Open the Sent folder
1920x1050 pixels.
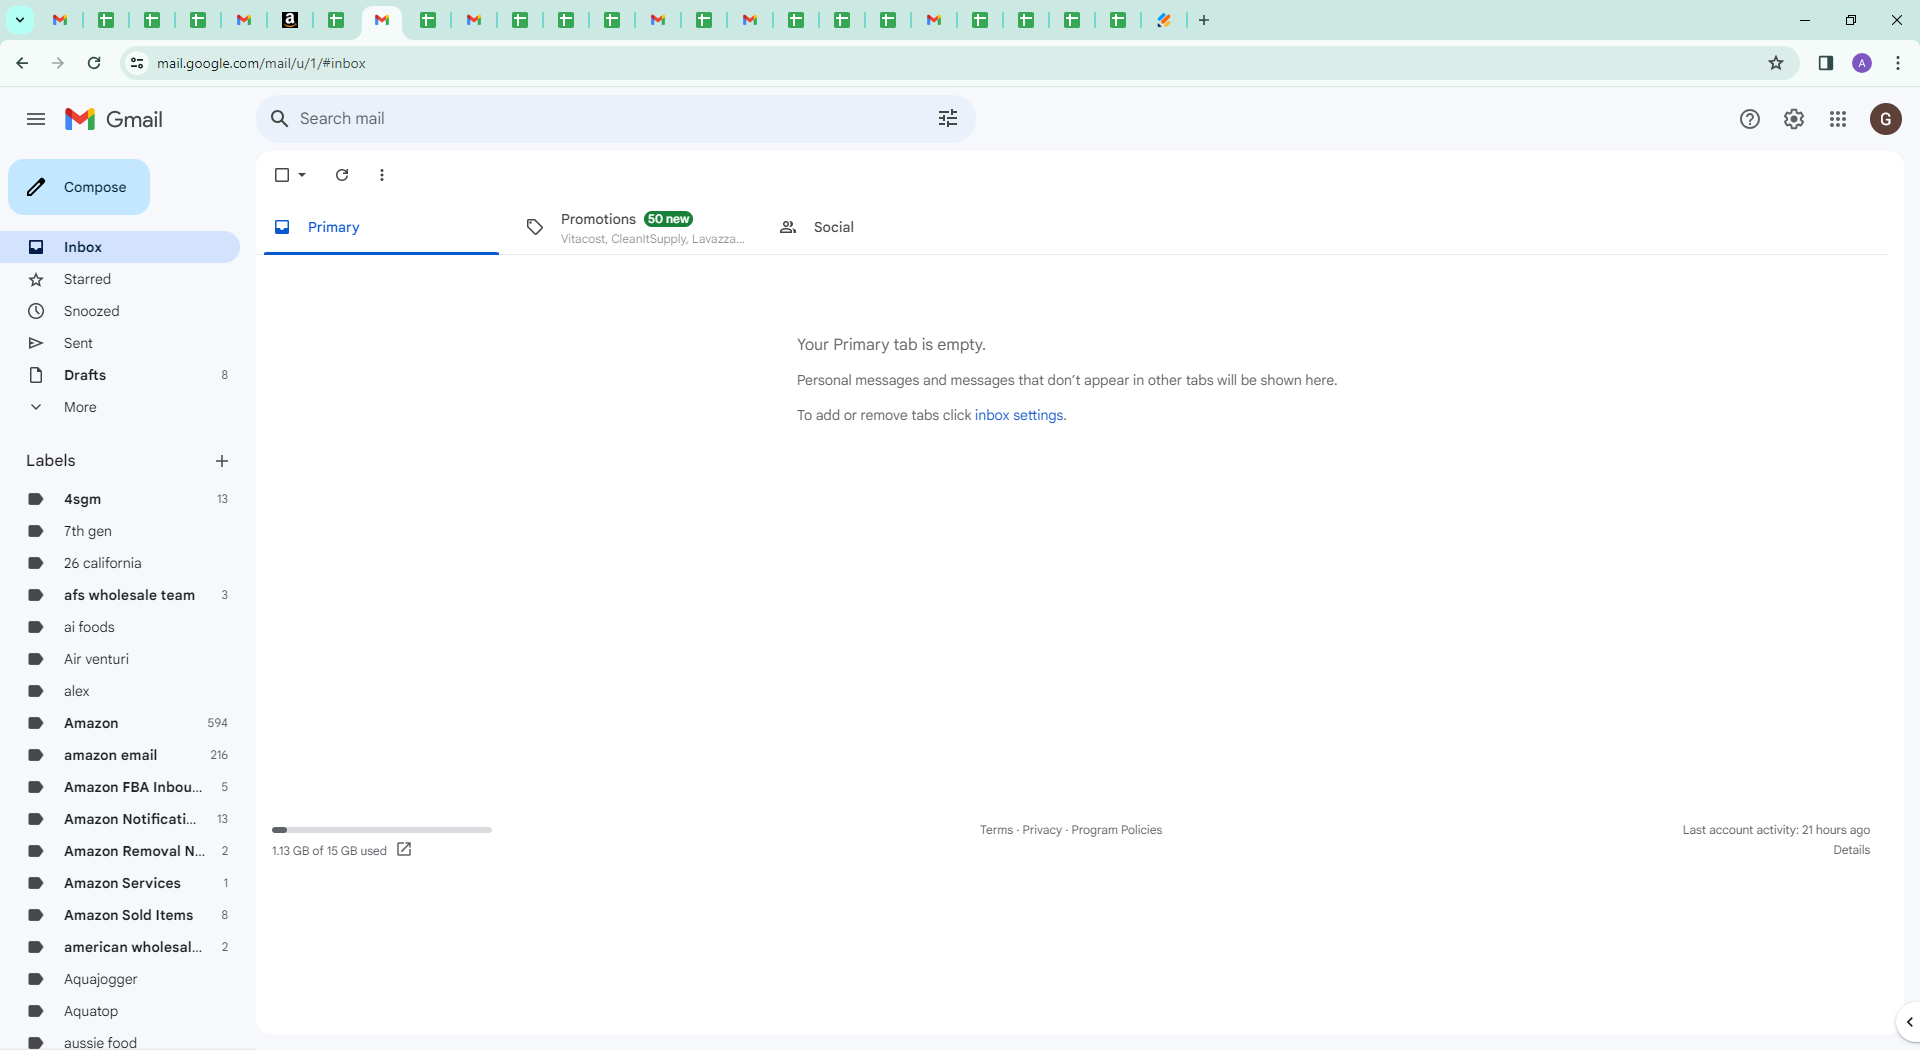(x=120, y=343)
